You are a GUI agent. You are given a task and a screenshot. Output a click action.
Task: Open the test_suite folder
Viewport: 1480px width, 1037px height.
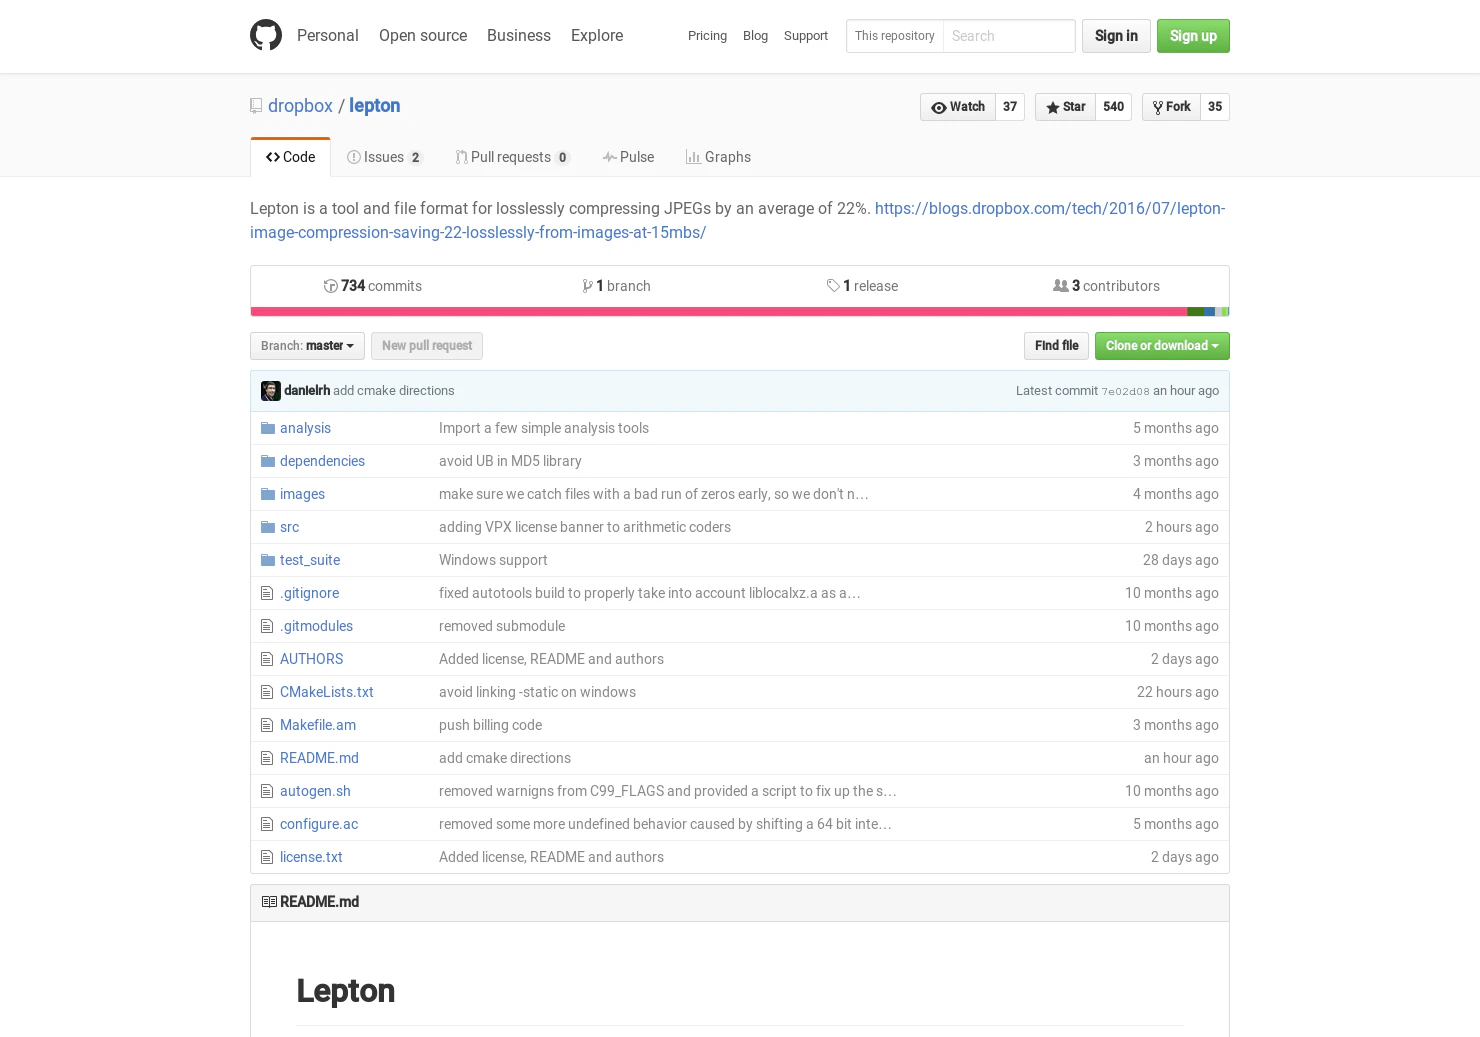(310, 560)
